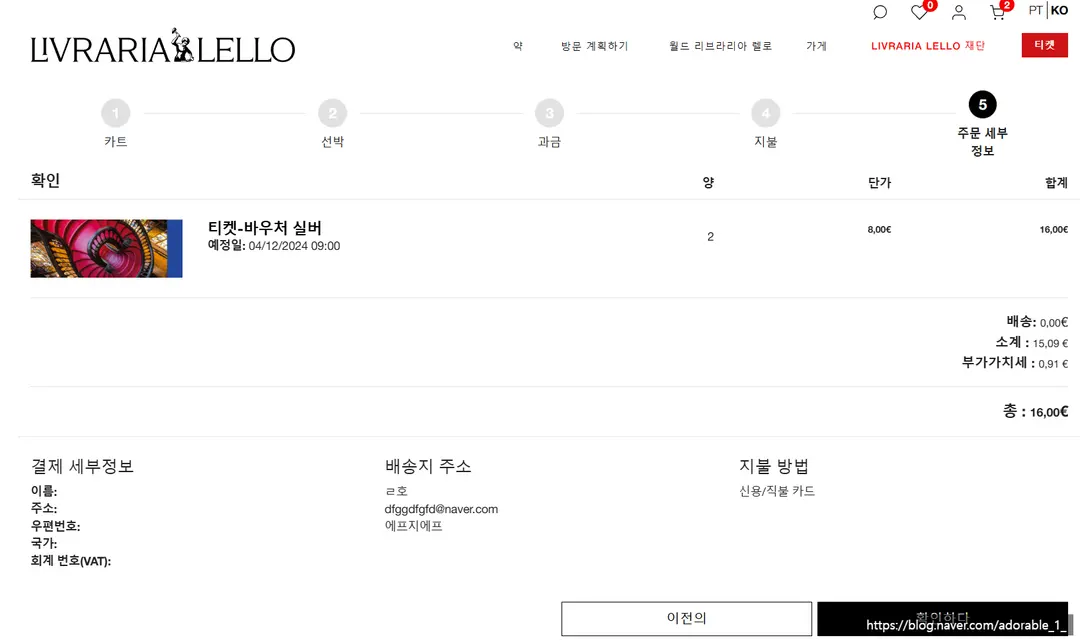Open the 약 menu item

pos(518,45)
